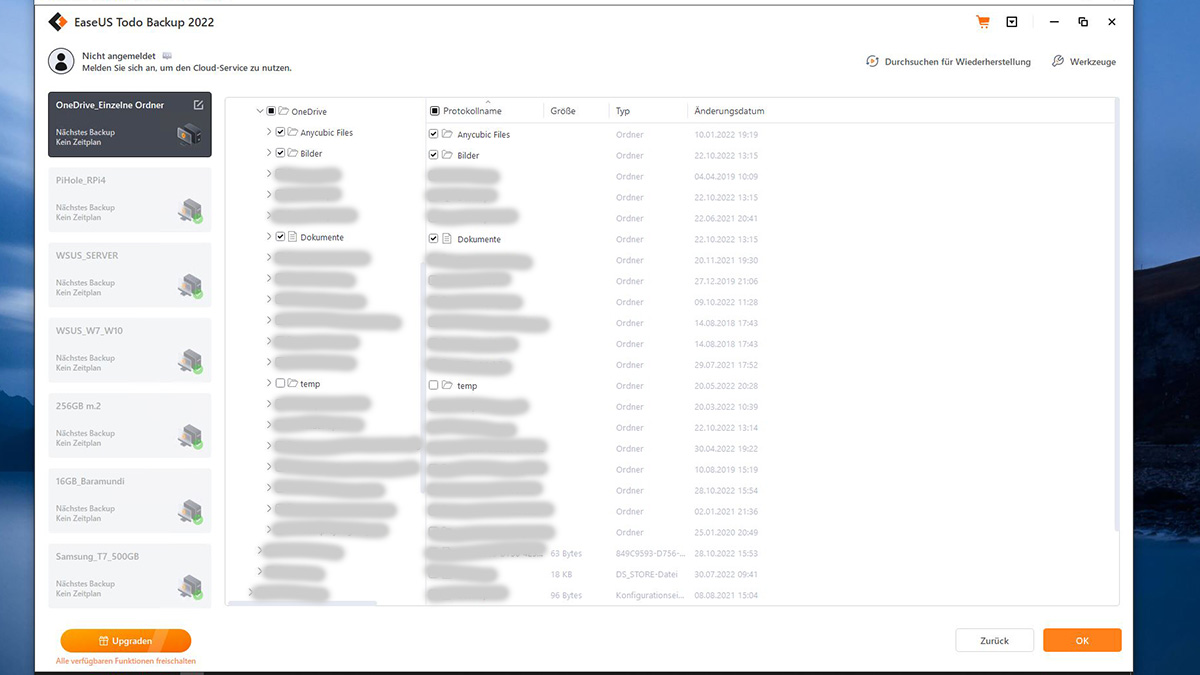The height and width of the screenshot is (675, 1200).
Task: Open the user account avatar
Action: point(61,61)
